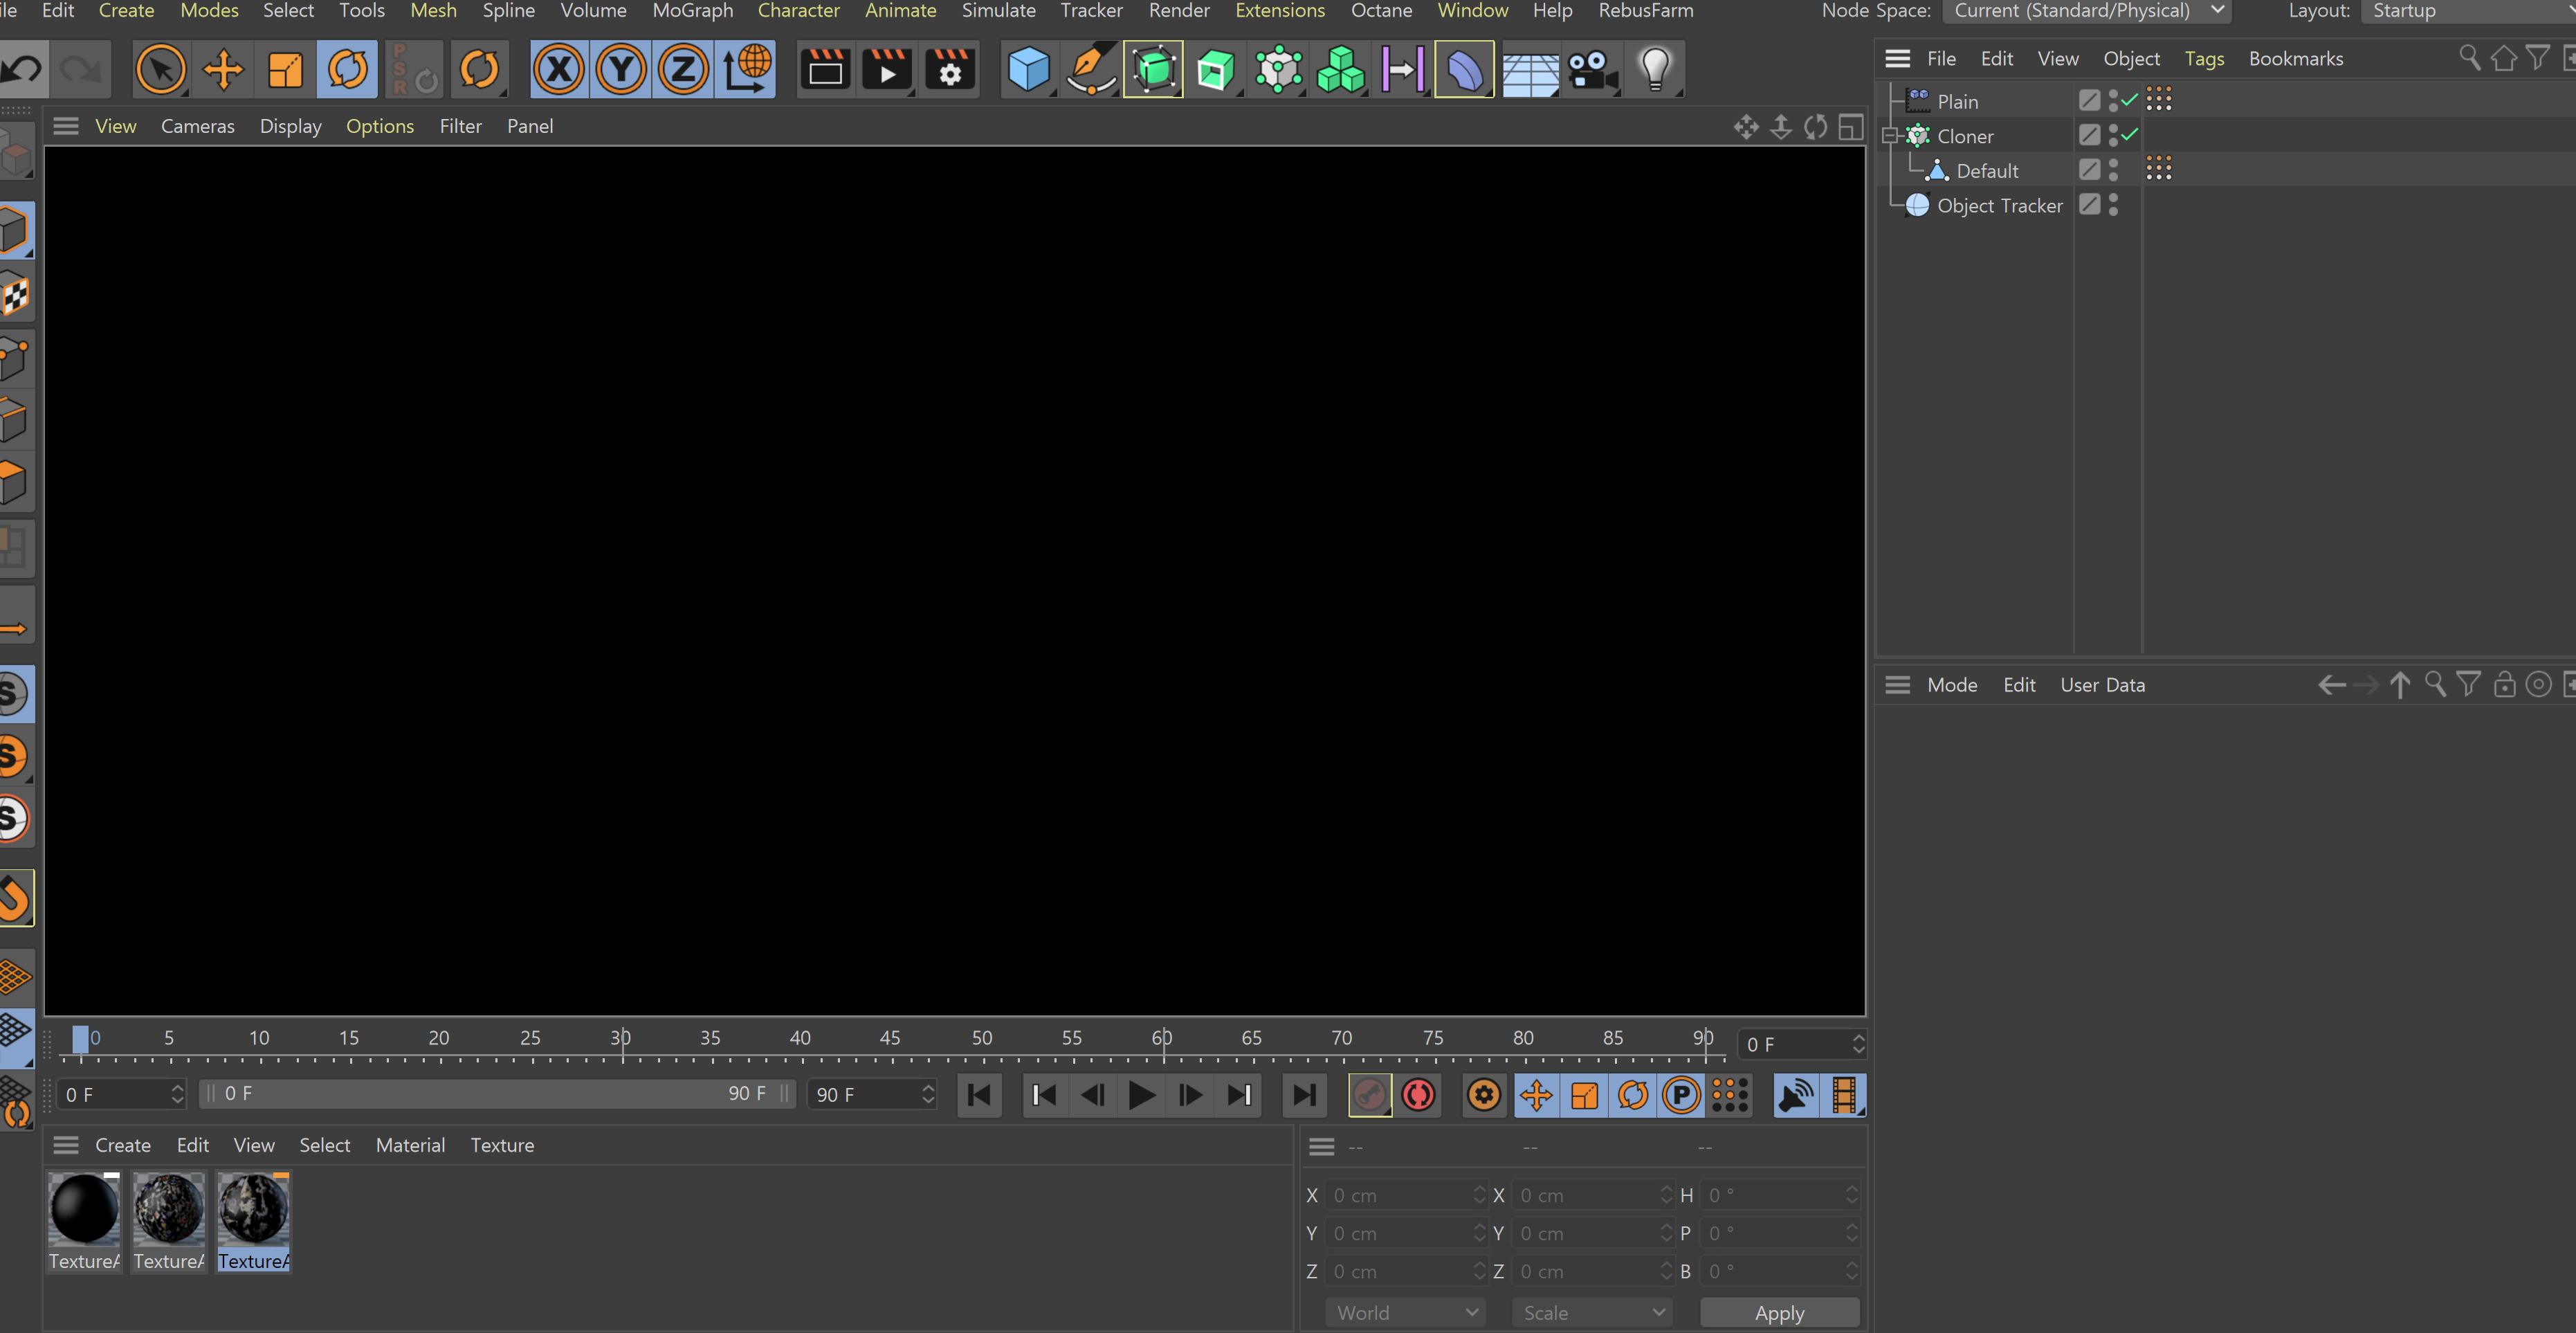Toggle Plain effector enable checkmark
The height and width of the screenshot is (1333, 2576).
2130,100
